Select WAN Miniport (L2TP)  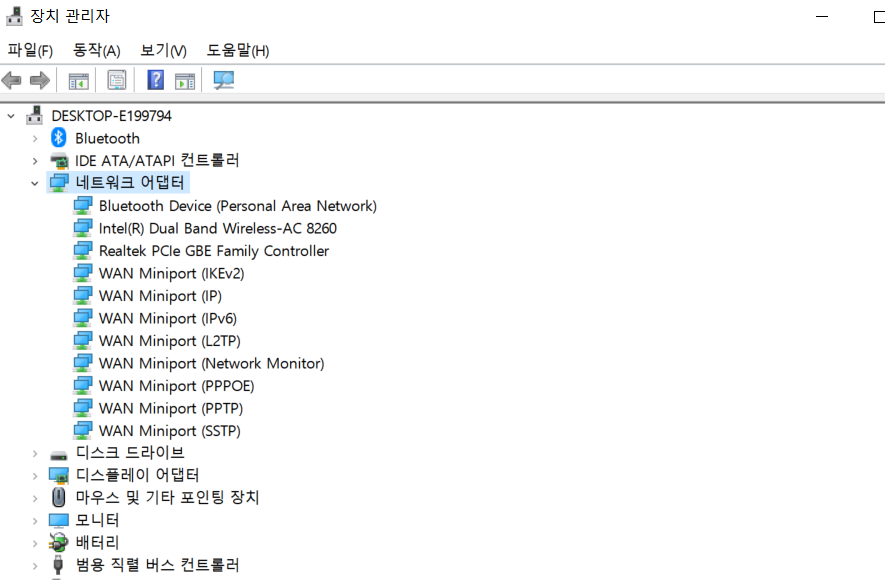tap(170, 341)
